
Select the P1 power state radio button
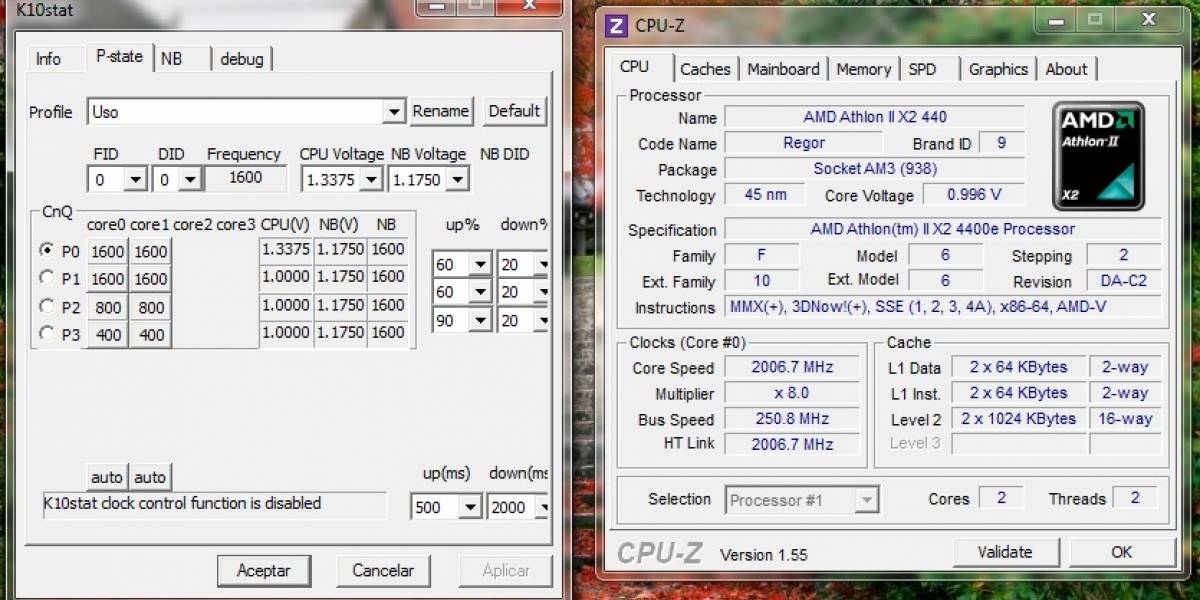pos(46,277)
